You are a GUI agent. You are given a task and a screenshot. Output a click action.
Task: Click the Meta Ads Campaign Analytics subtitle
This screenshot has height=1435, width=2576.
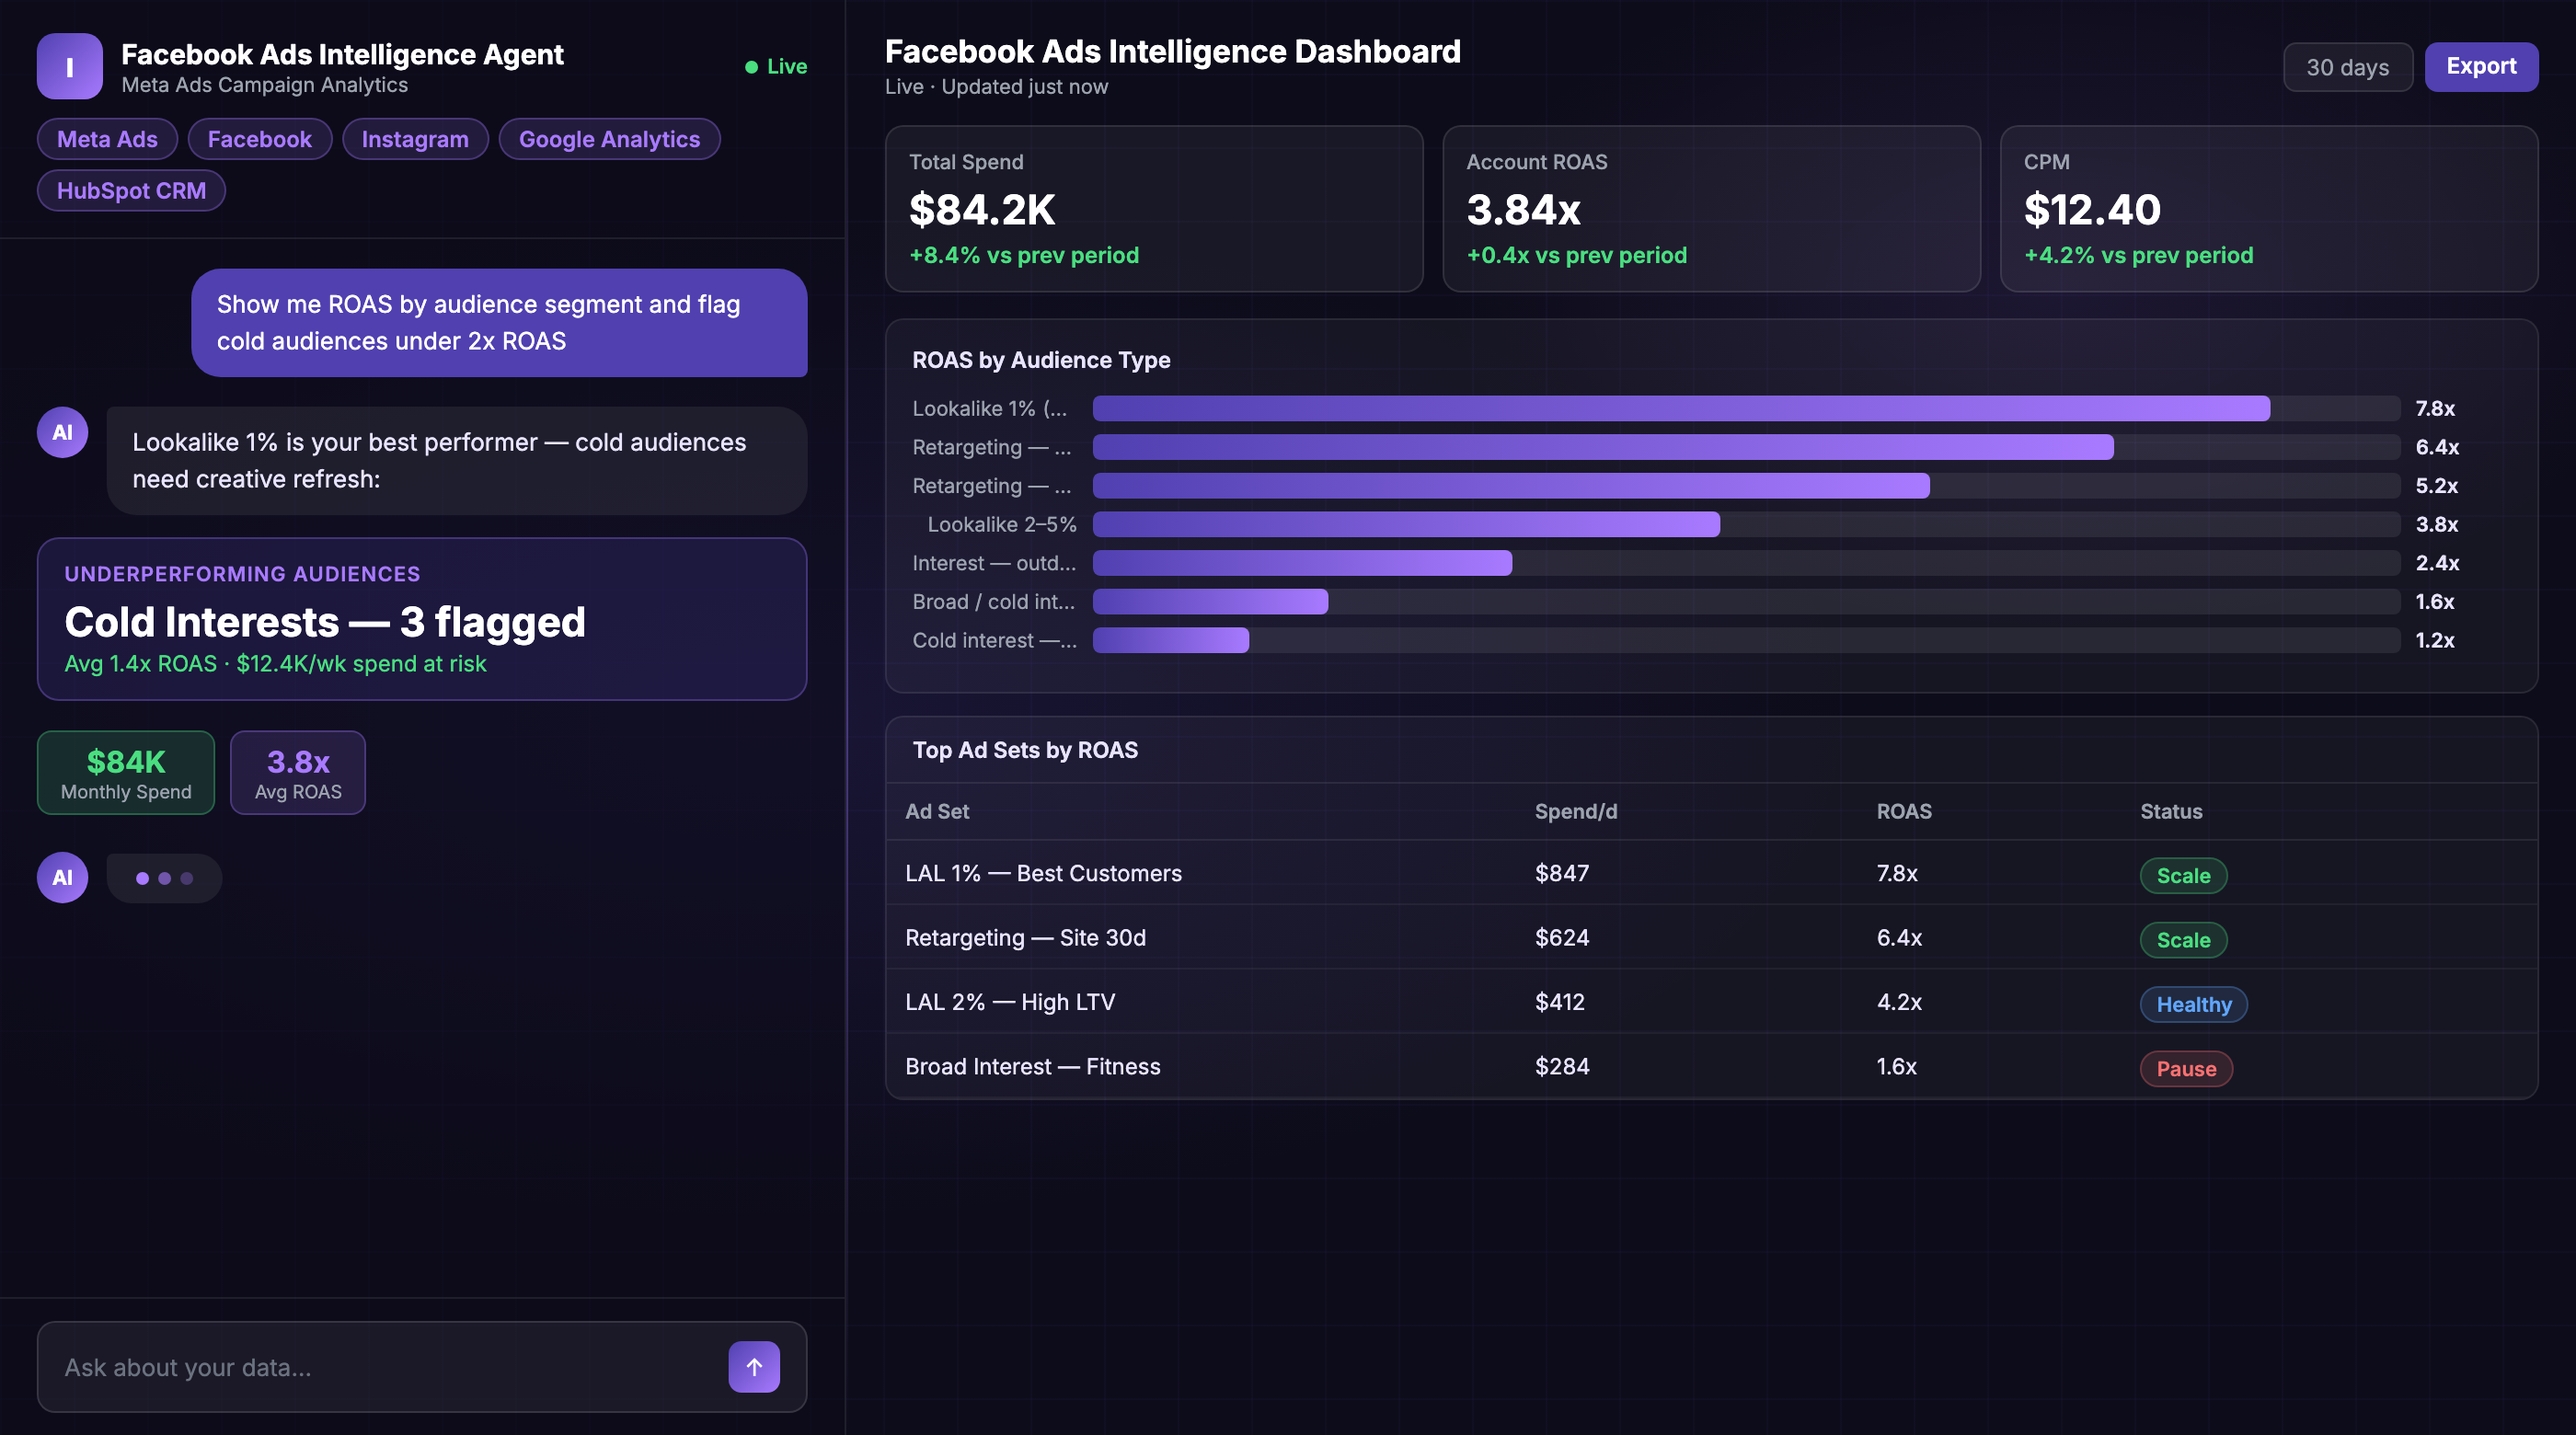265,85
